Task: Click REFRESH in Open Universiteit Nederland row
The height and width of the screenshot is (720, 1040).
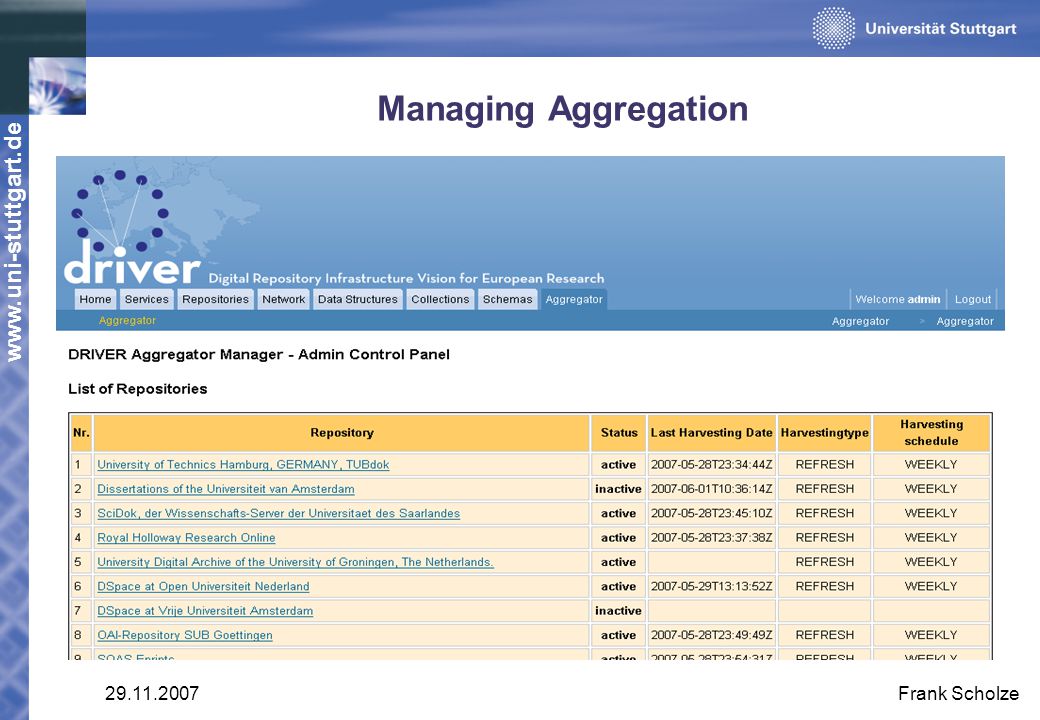Action: tap(824, 587)
